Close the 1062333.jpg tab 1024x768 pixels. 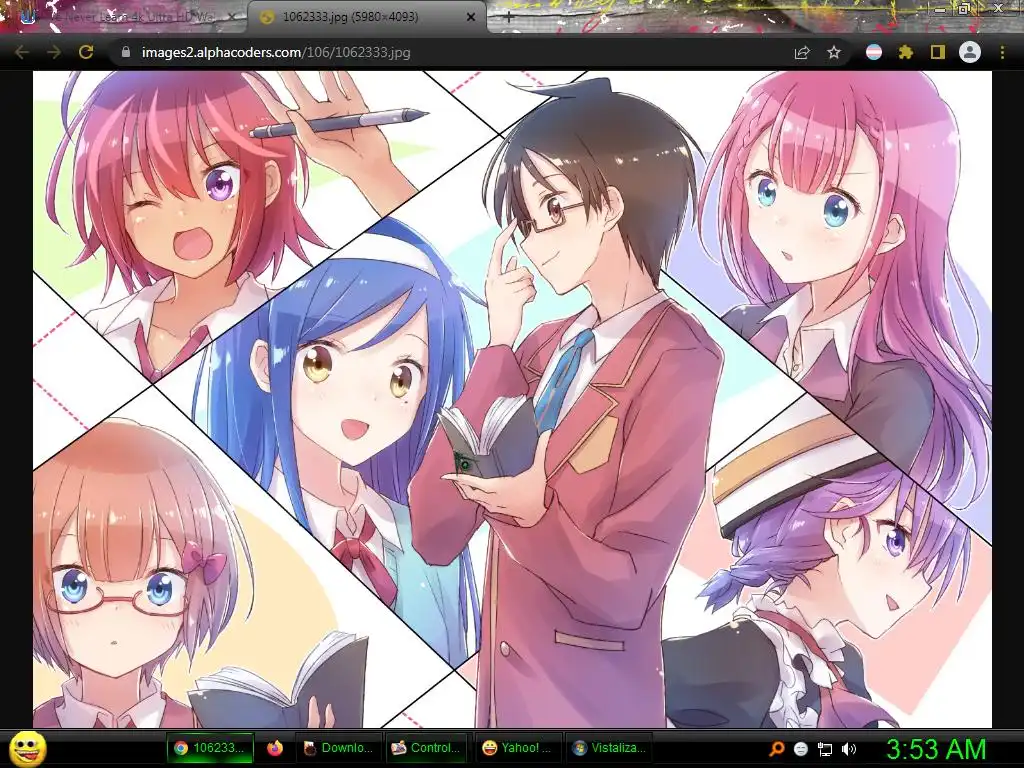coord(470,18)
